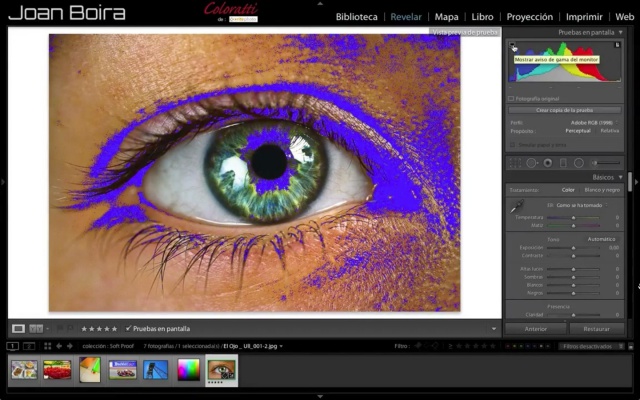Filter by red color label

(x=508, y=346)
